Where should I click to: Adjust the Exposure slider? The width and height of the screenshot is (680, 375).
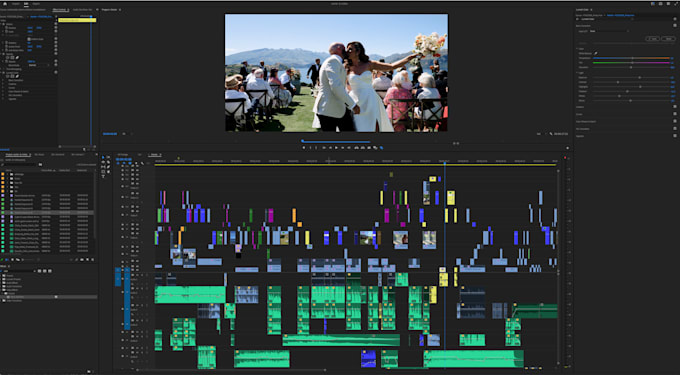click(631, 78)
